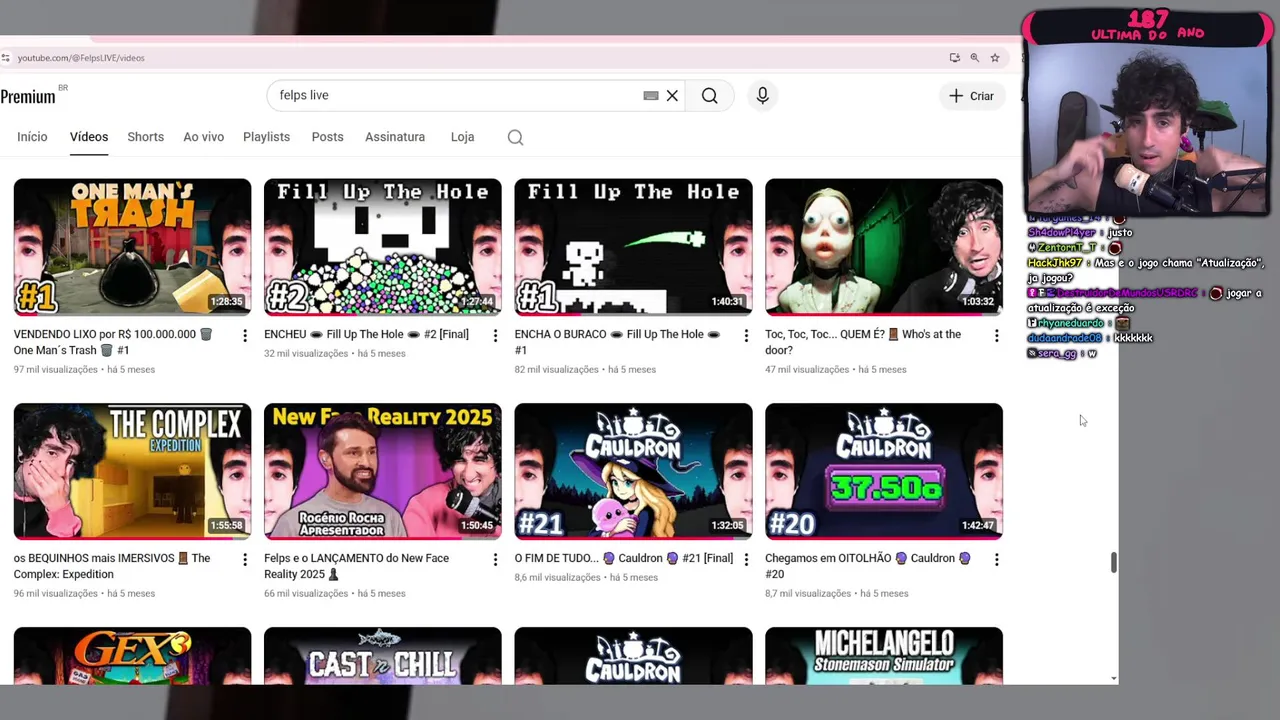Click the 8,7 mil visualizações text
The width and height of the screenshot is (1280, 720).
pos(807,594)
